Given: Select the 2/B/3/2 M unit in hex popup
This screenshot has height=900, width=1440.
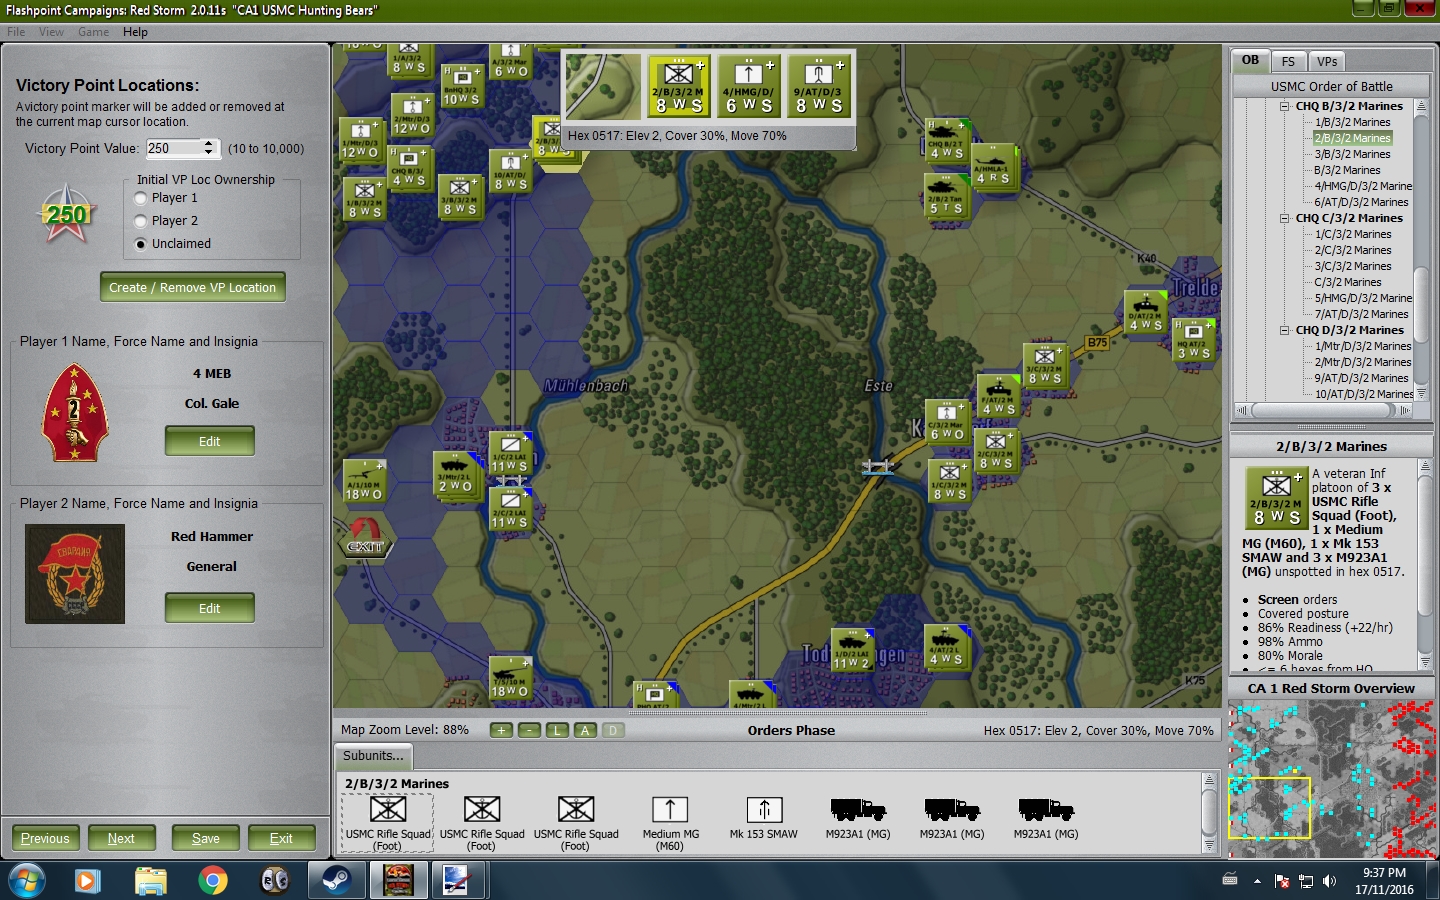Looking at the screenshot, I should (679, 86).
